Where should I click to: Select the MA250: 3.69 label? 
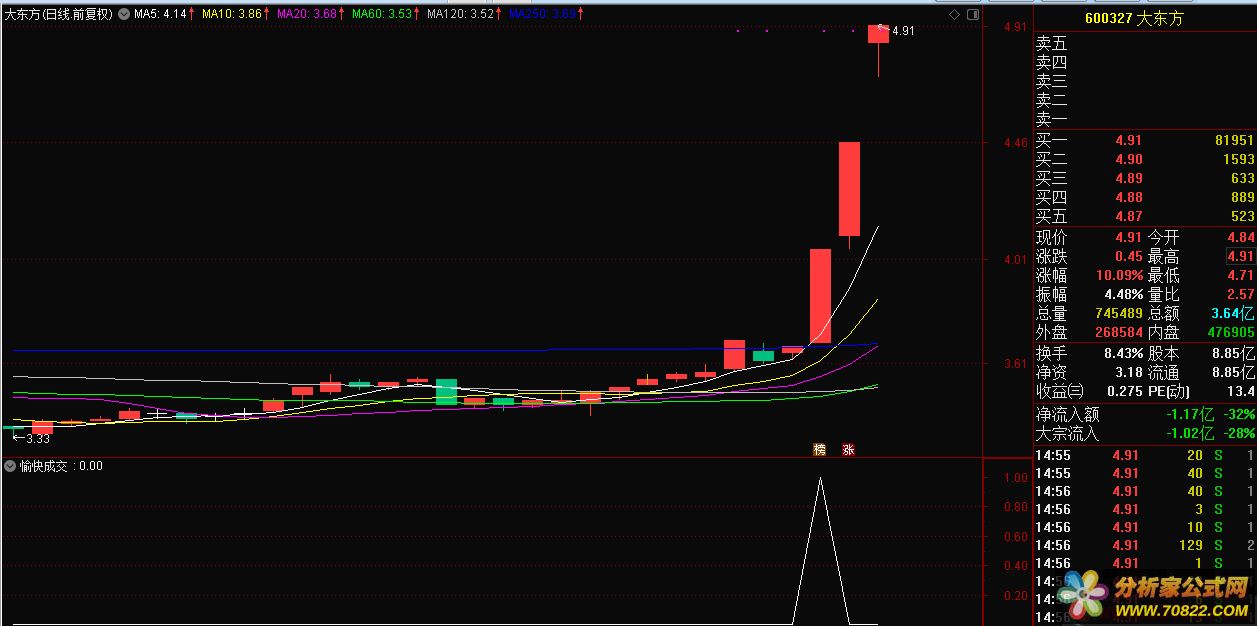coord(543,15)
